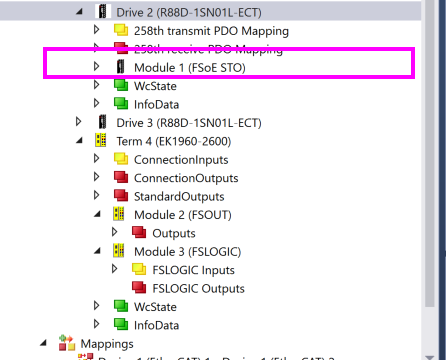Image resolution: width=446 pixels, height=360 pixels.
Task: Expand the ConnectionInputs node
Action: point(97,158)
